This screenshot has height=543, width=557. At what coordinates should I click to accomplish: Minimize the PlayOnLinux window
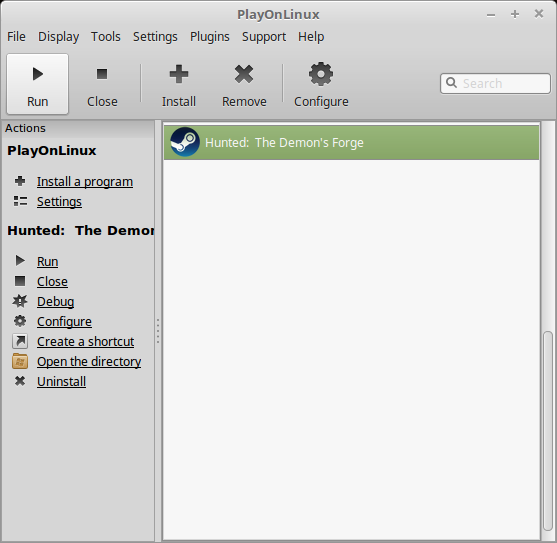[491, 15]
